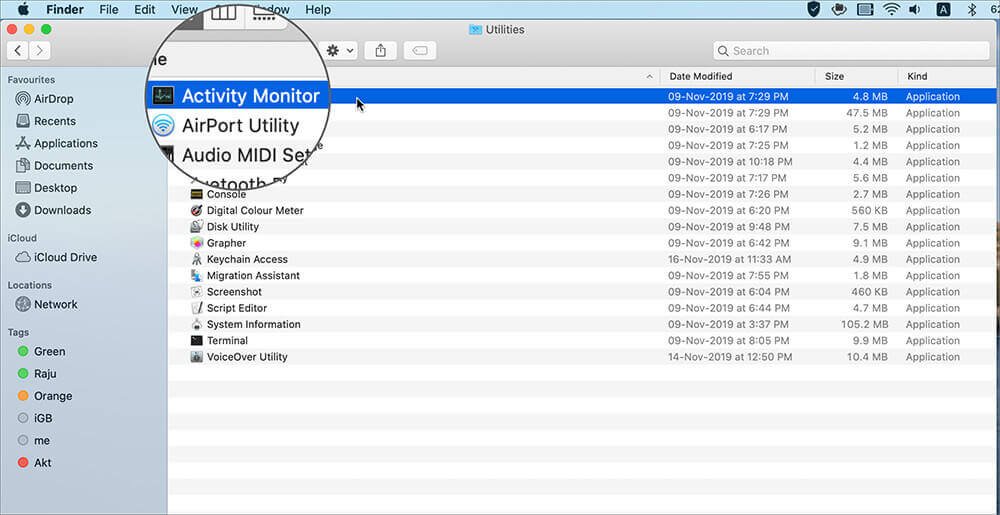Go forward with the toolbar forward arrow
The image size is (1000, 515).
tap(40, 51)
